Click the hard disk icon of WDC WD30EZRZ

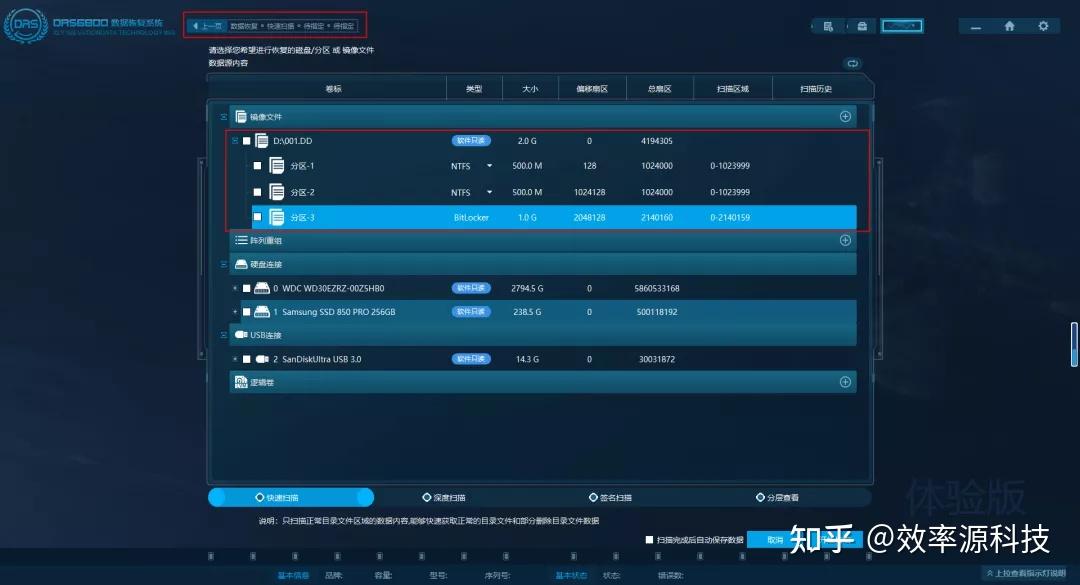pyautogui.click(x=262, y=288)
